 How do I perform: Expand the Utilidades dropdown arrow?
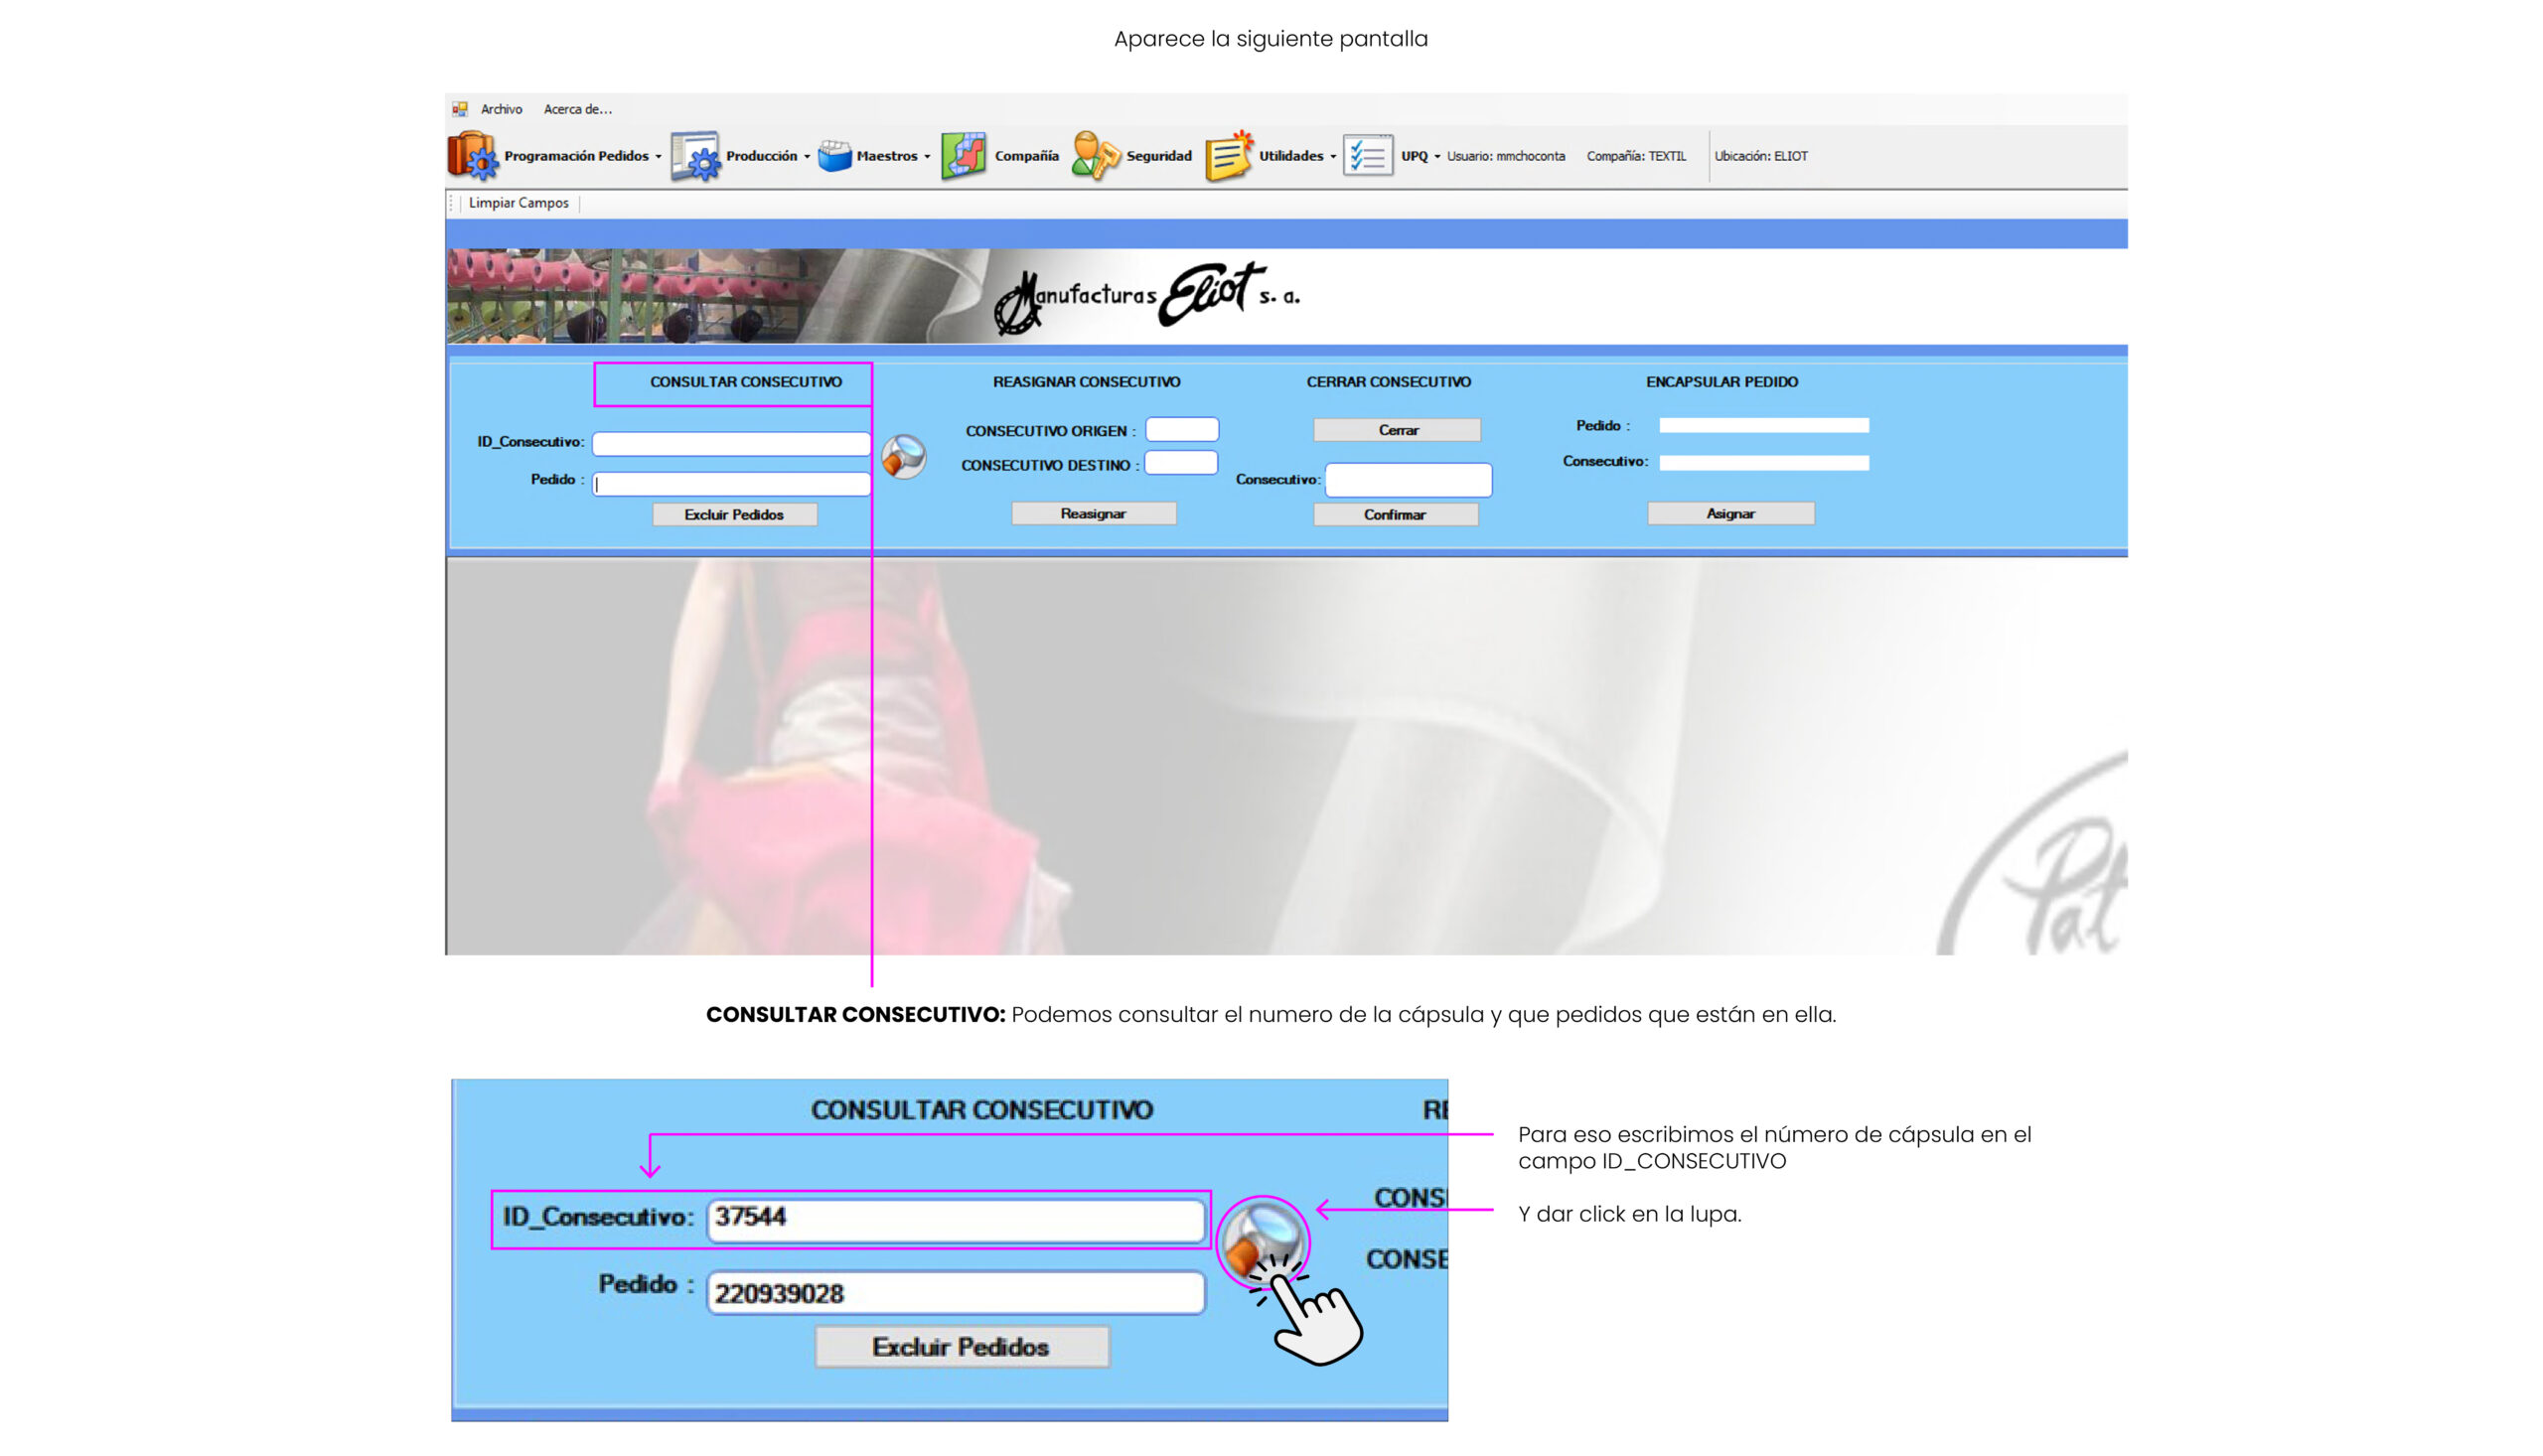[x=1333, y=157]
